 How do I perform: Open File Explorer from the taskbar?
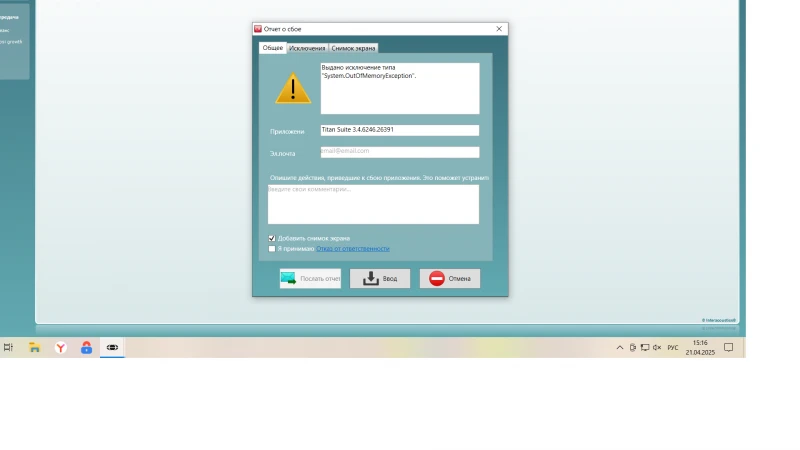click(34, 347)
